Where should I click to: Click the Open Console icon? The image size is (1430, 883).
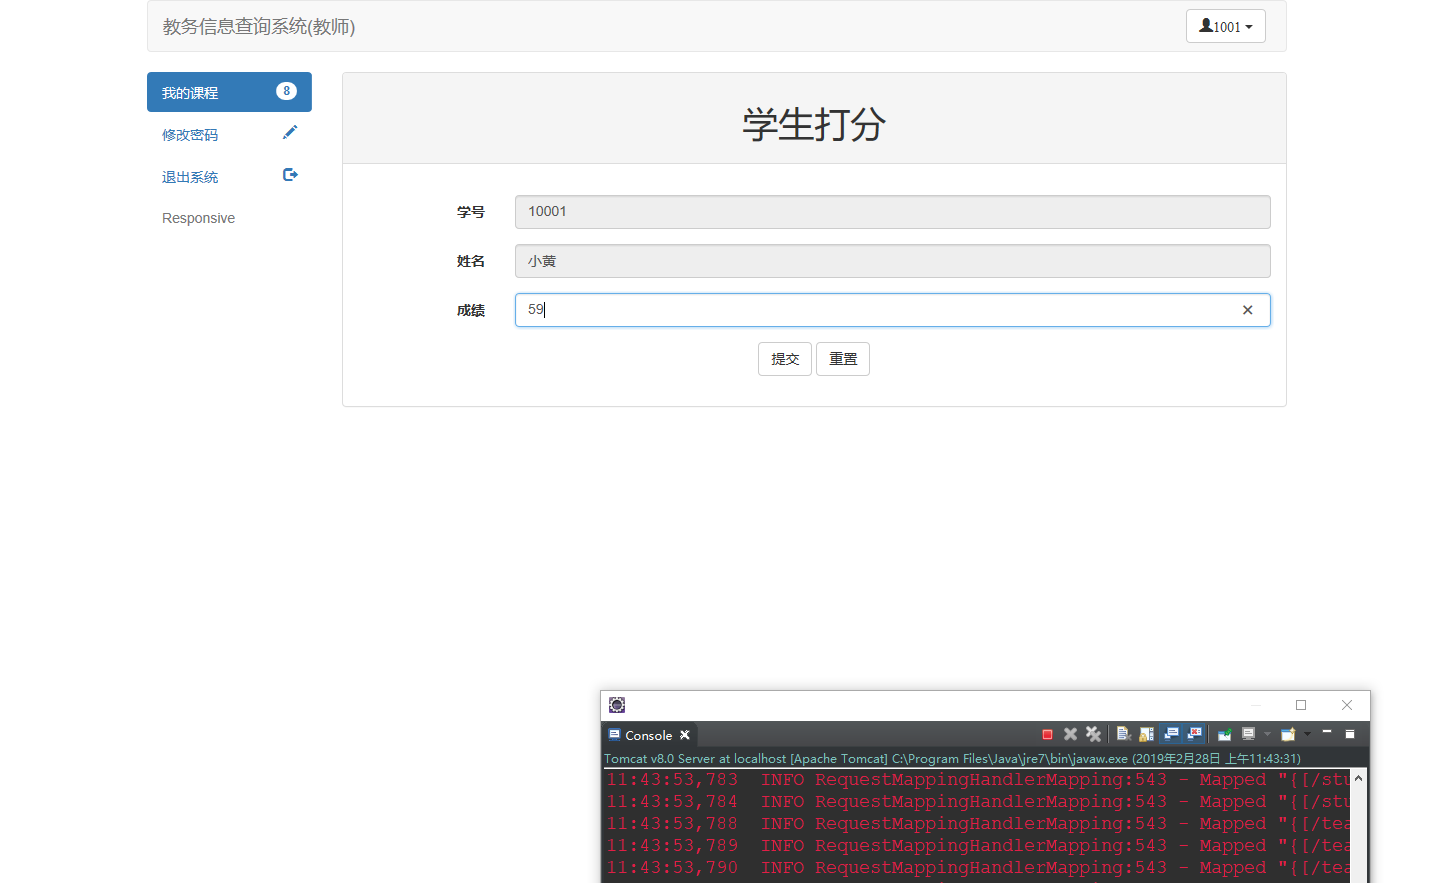pyautogui.click(x=1288, y=734)
